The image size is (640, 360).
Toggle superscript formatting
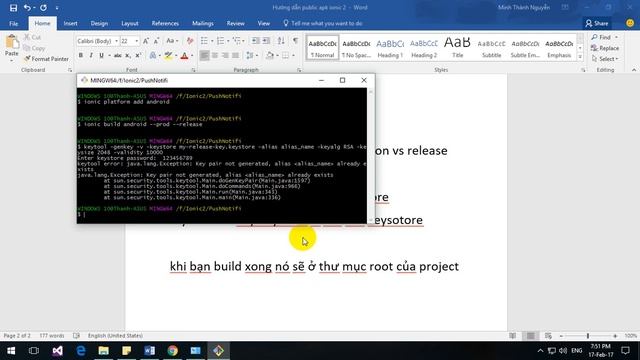click(x=138, y=56)
